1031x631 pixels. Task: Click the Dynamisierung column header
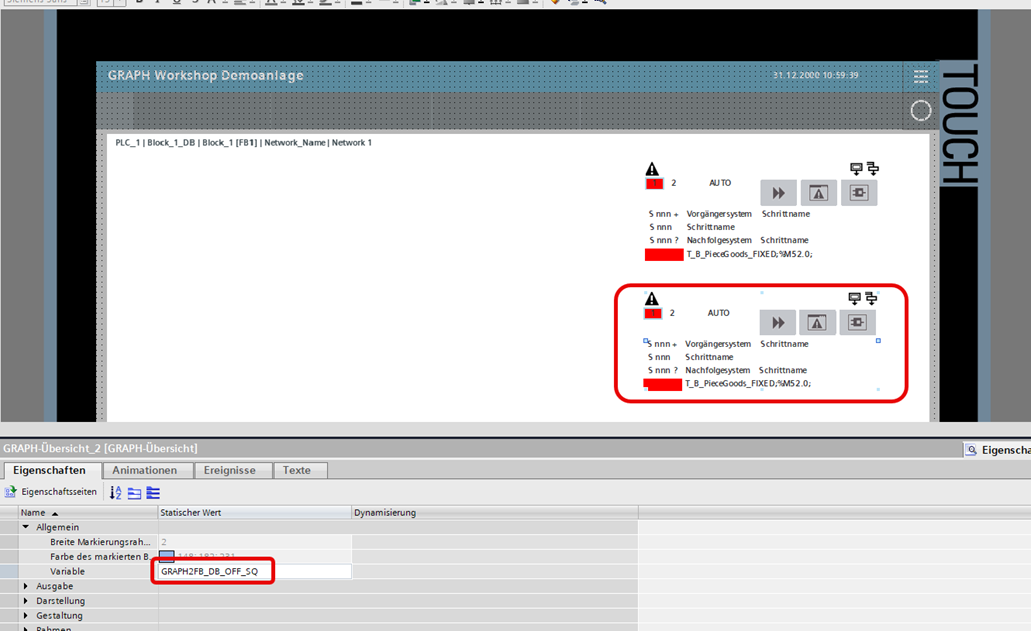pyautogui.click(x=494, y=513)
